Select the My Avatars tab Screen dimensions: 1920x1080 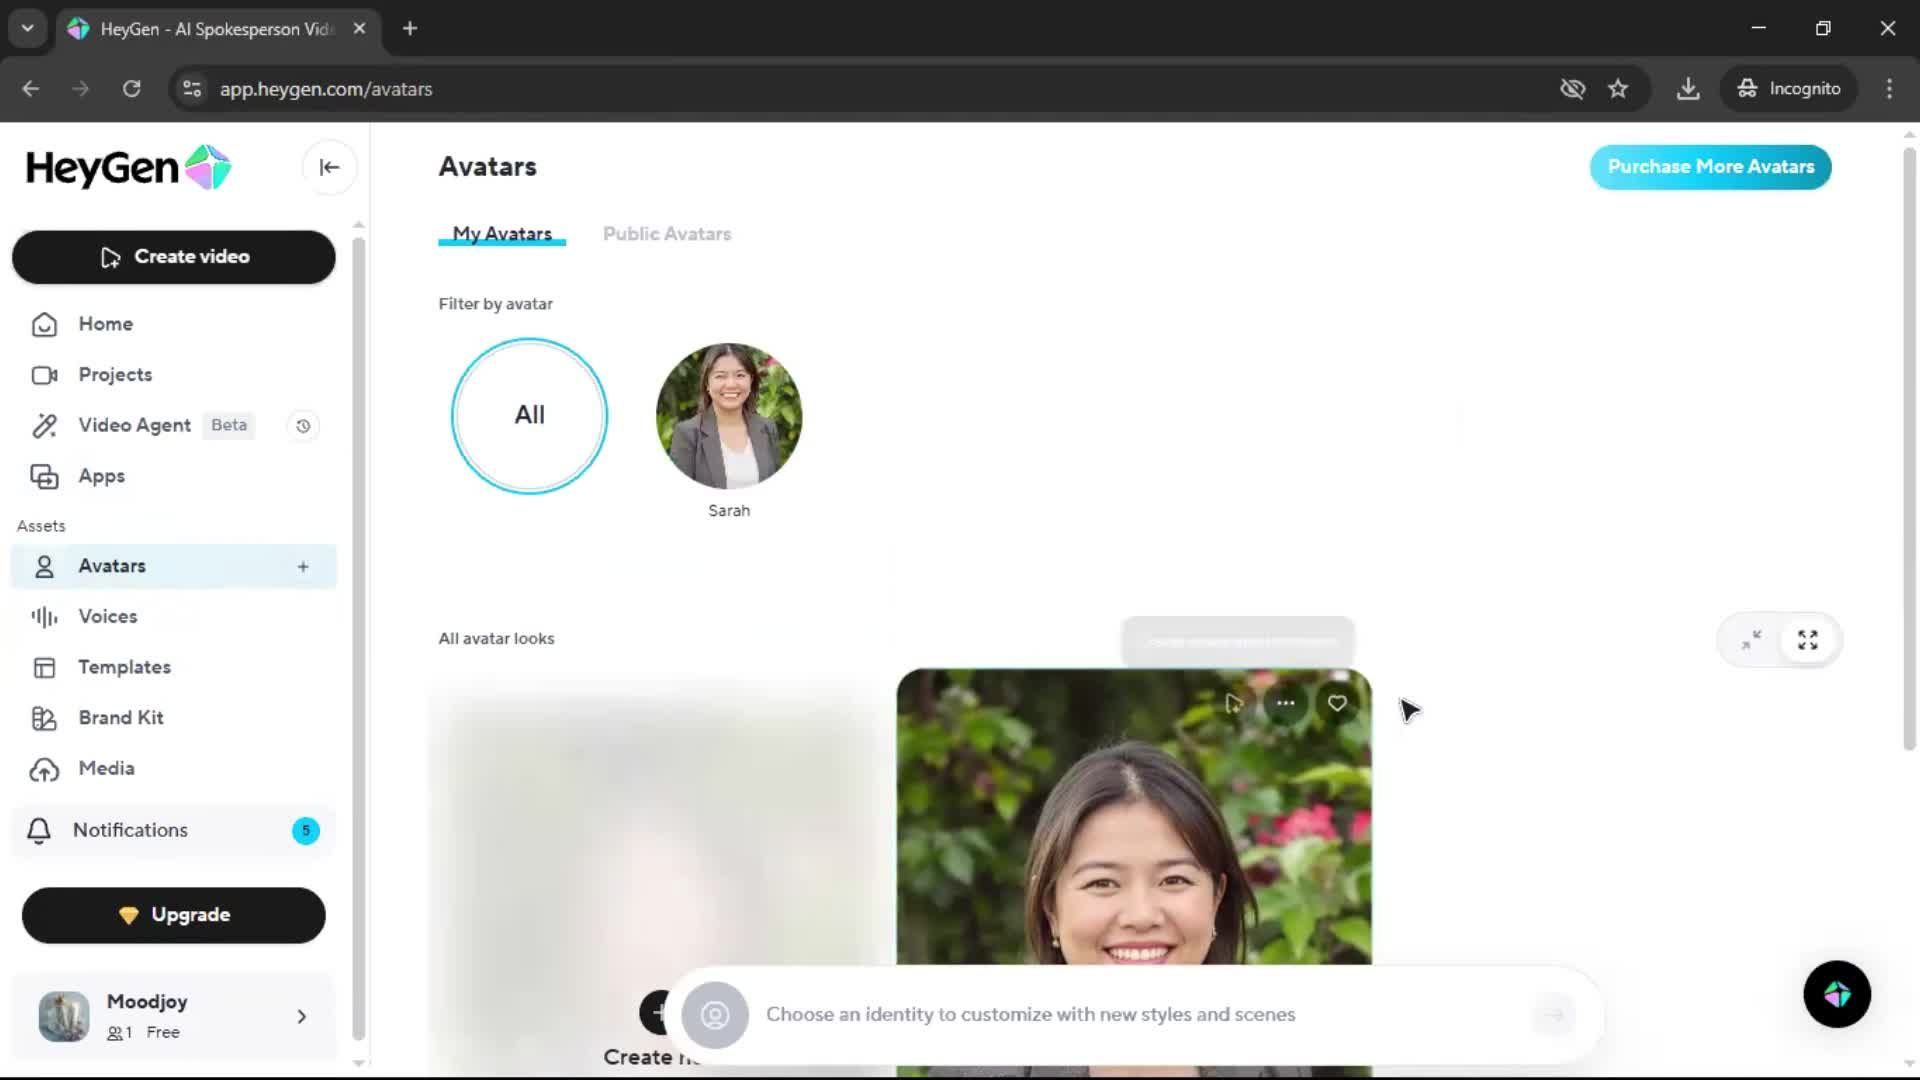[x=502, y=234]
